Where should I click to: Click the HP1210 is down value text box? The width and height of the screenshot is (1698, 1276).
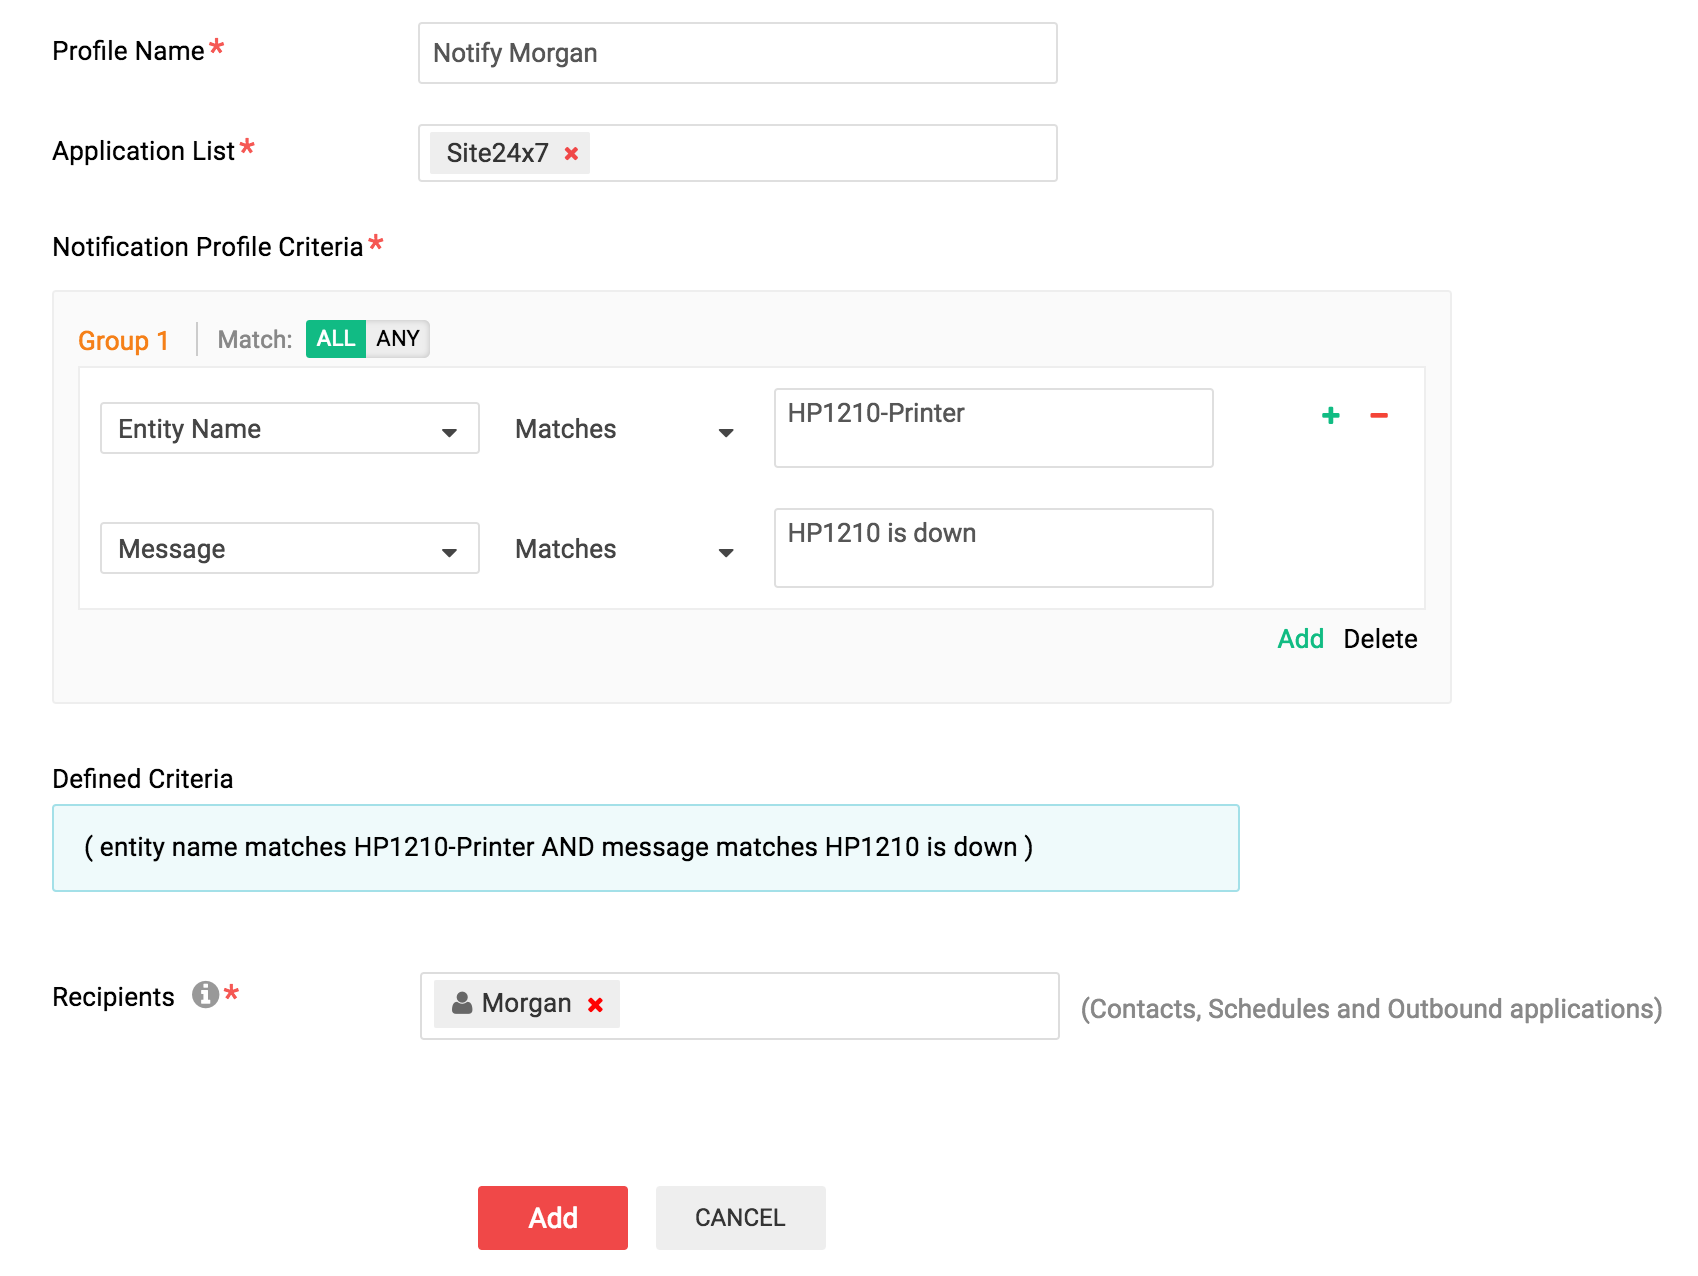point(994,548)
